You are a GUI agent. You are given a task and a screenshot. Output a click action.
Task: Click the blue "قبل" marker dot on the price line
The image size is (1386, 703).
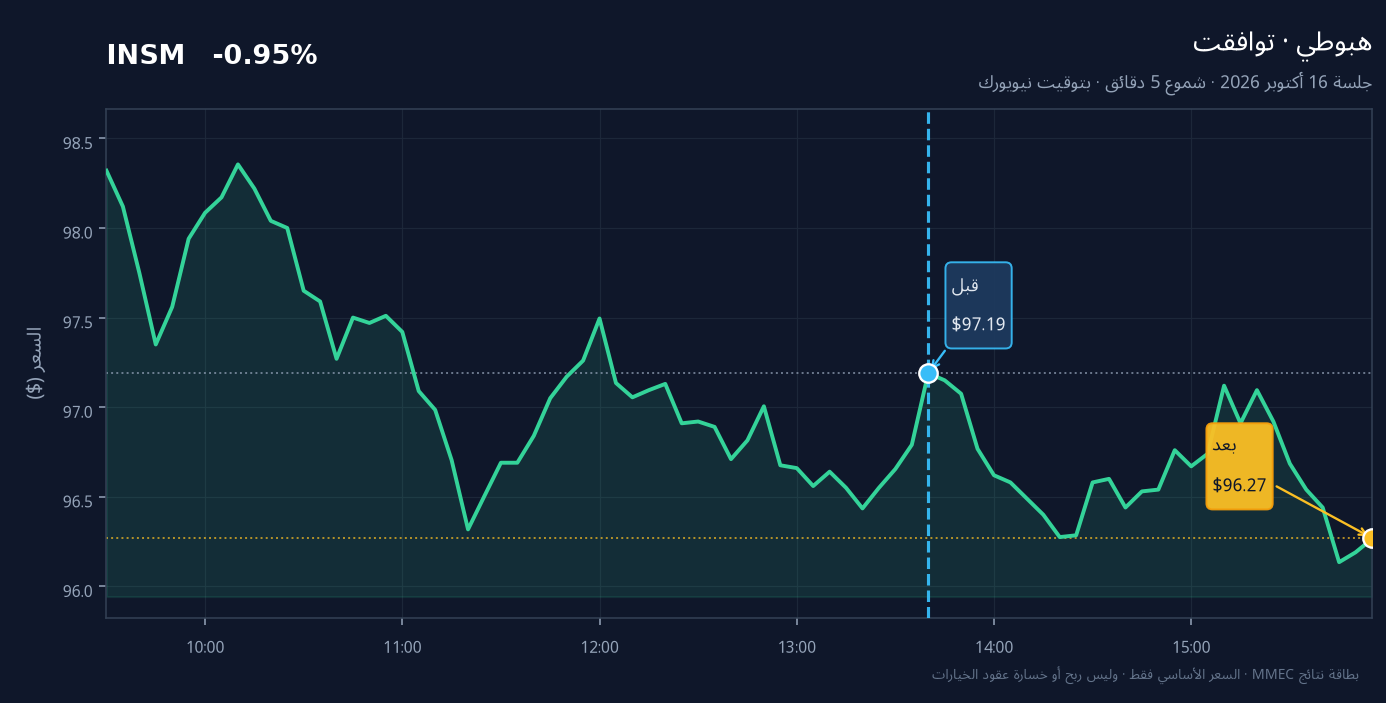(x=928, y=373)
